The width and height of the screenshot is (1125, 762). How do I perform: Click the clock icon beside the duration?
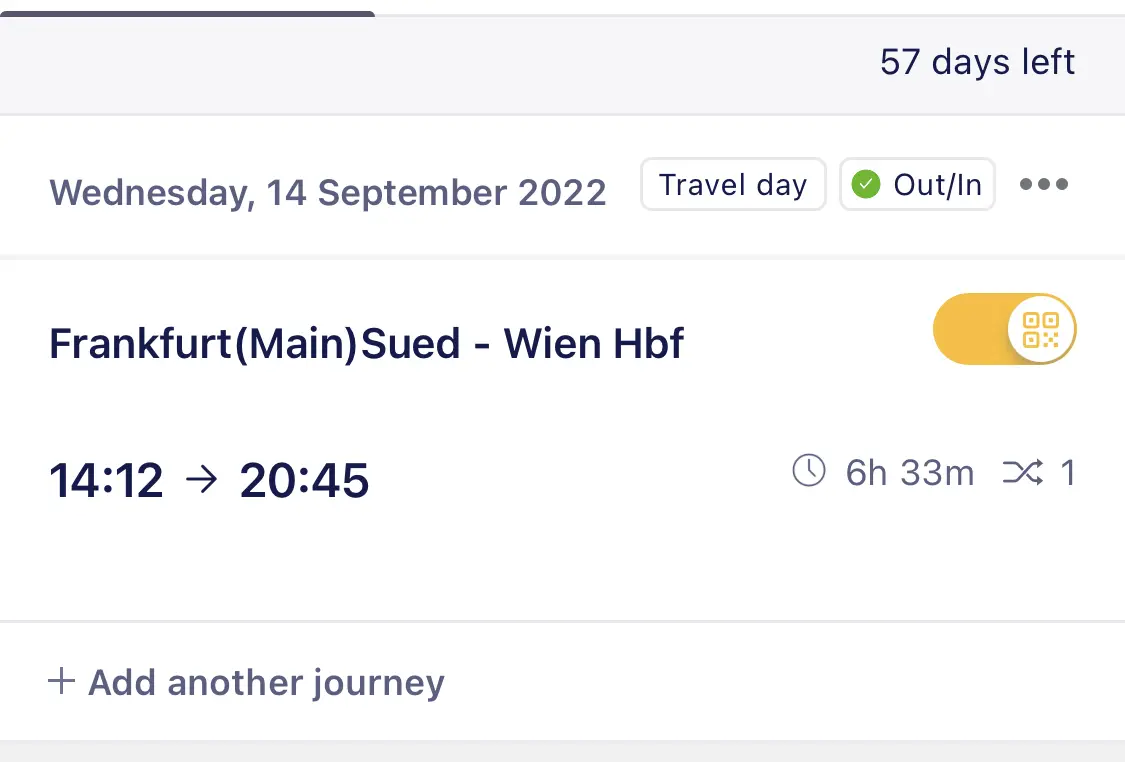809,470
